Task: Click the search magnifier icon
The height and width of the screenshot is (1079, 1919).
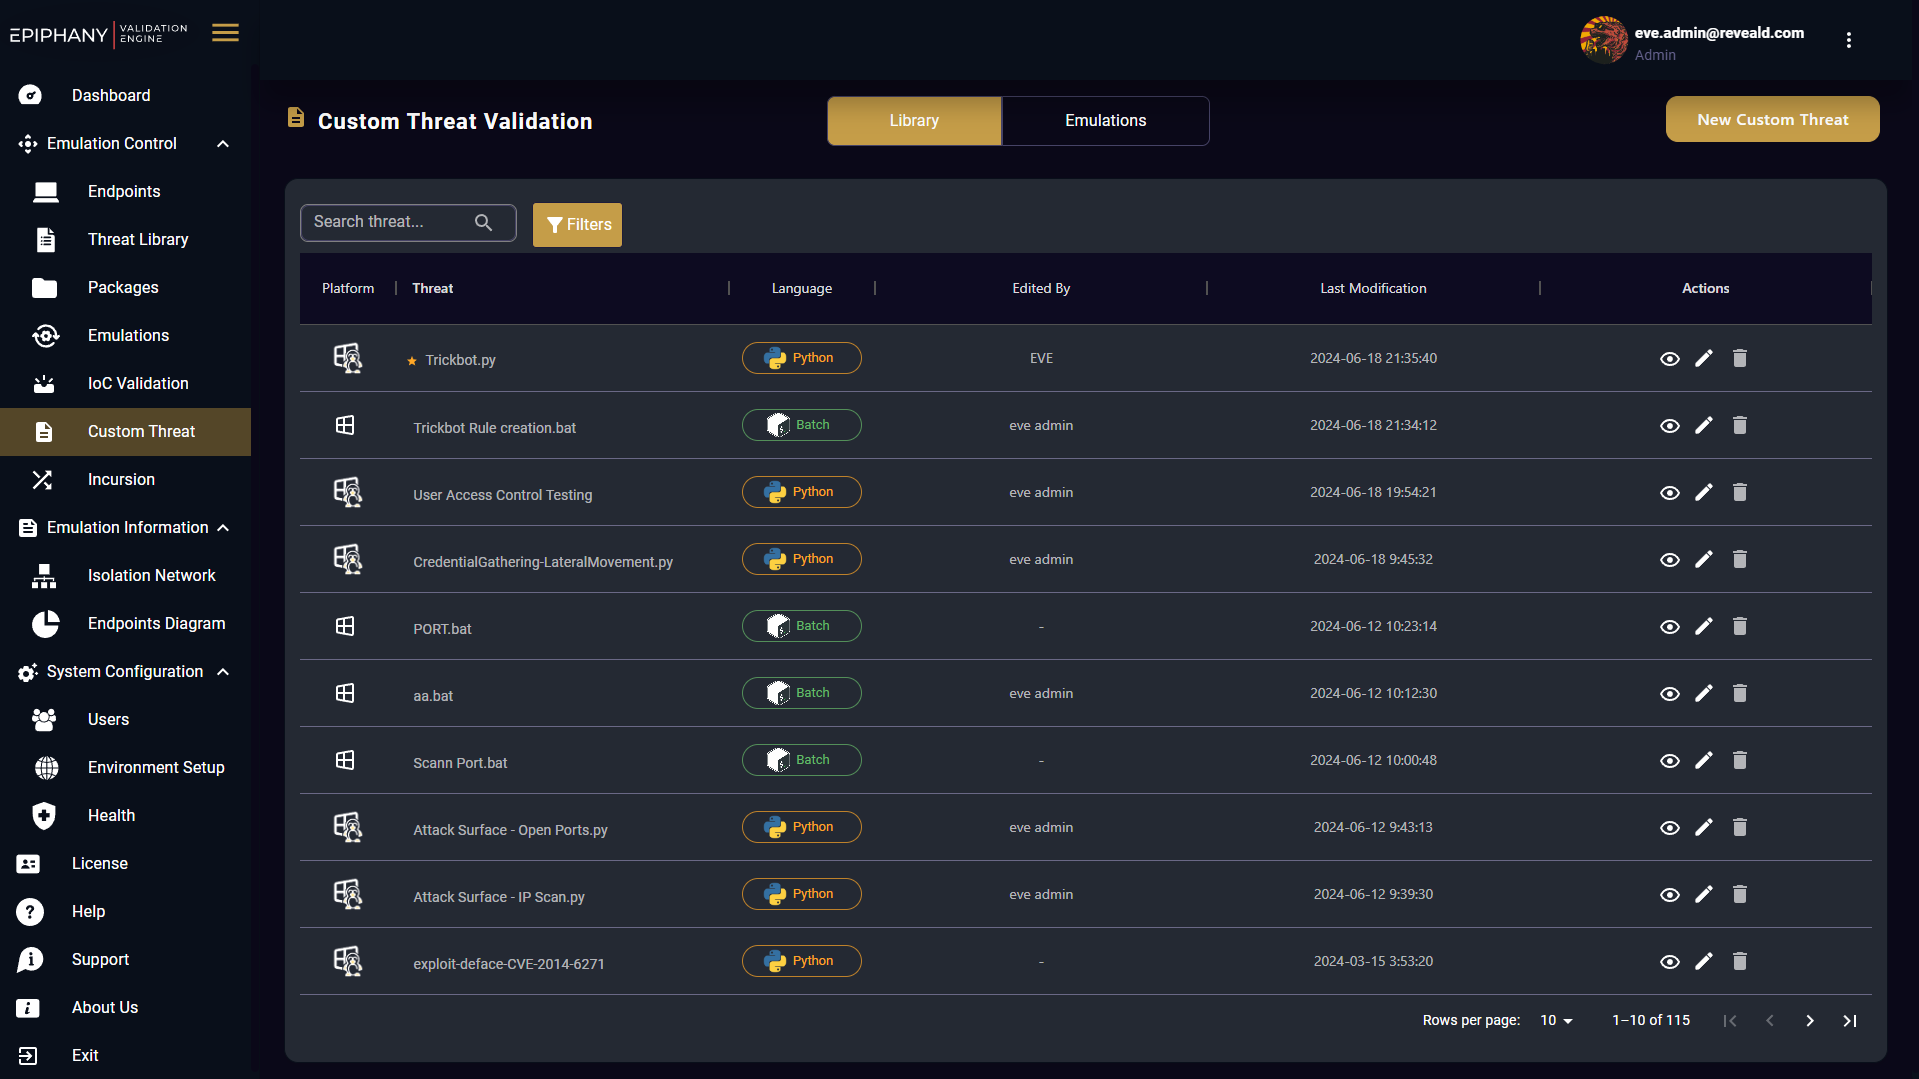Action: (x=483, y=222)
